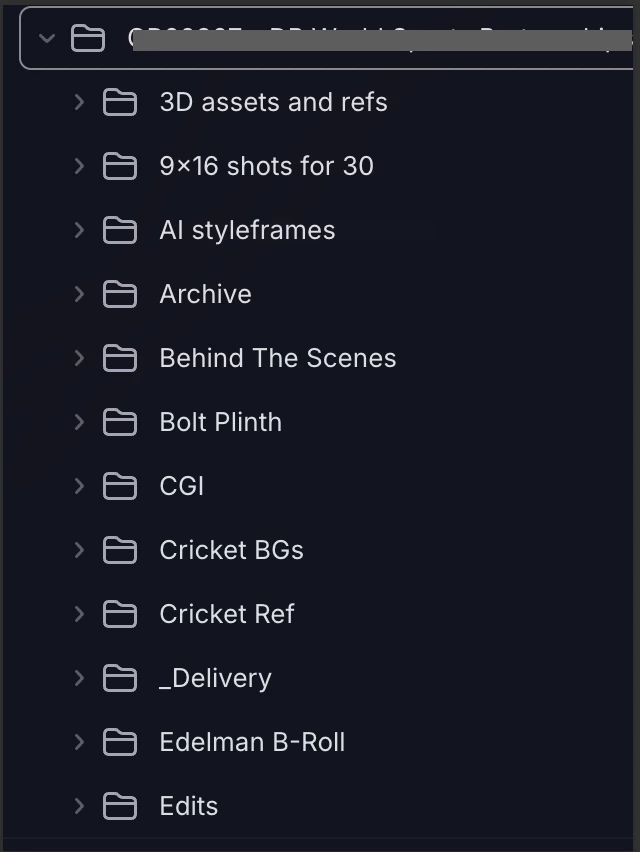
Task: Click the Edits folder icon
Action: (x=120, y=806)
